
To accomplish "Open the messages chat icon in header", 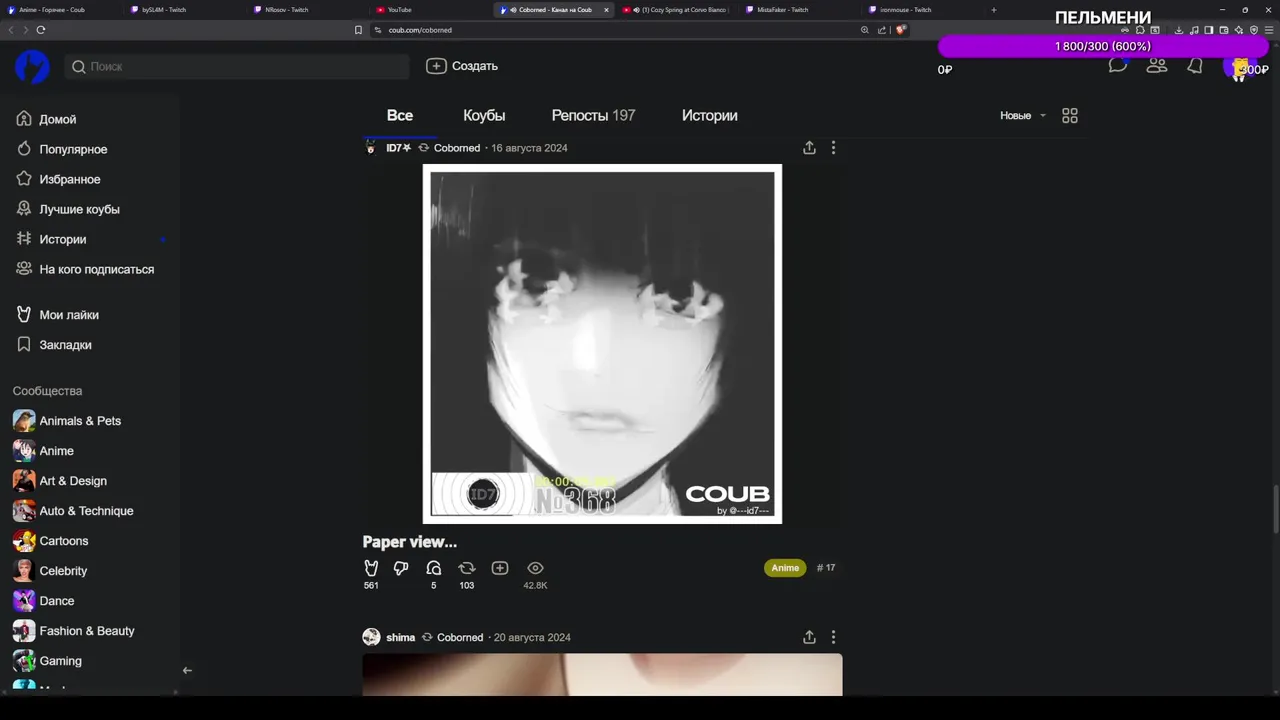I will (1118, 66).
